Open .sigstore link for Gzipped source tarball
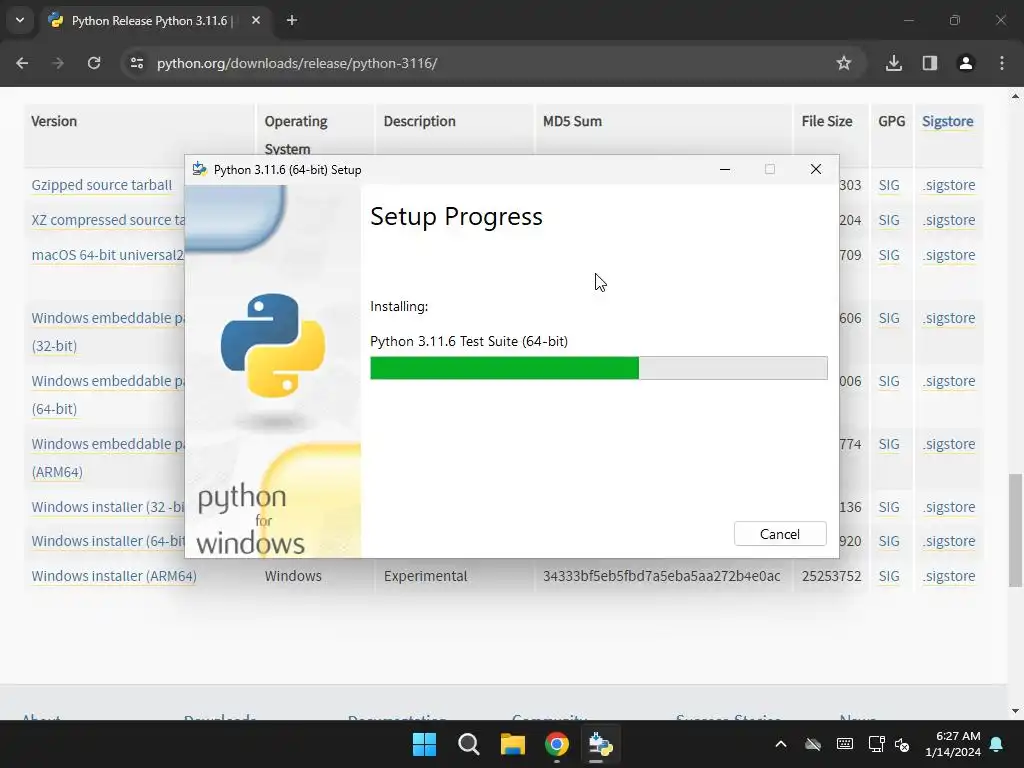This screenshot has width=1024, height=768. coord(949,185)
